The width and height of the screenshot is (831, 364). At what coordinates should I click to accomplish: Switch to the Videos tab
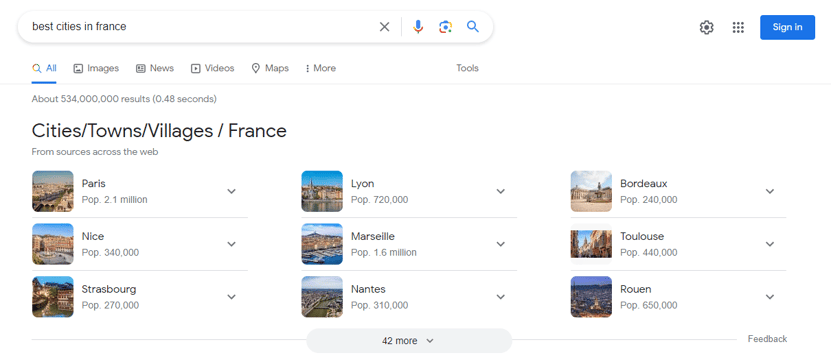[213, 68]
